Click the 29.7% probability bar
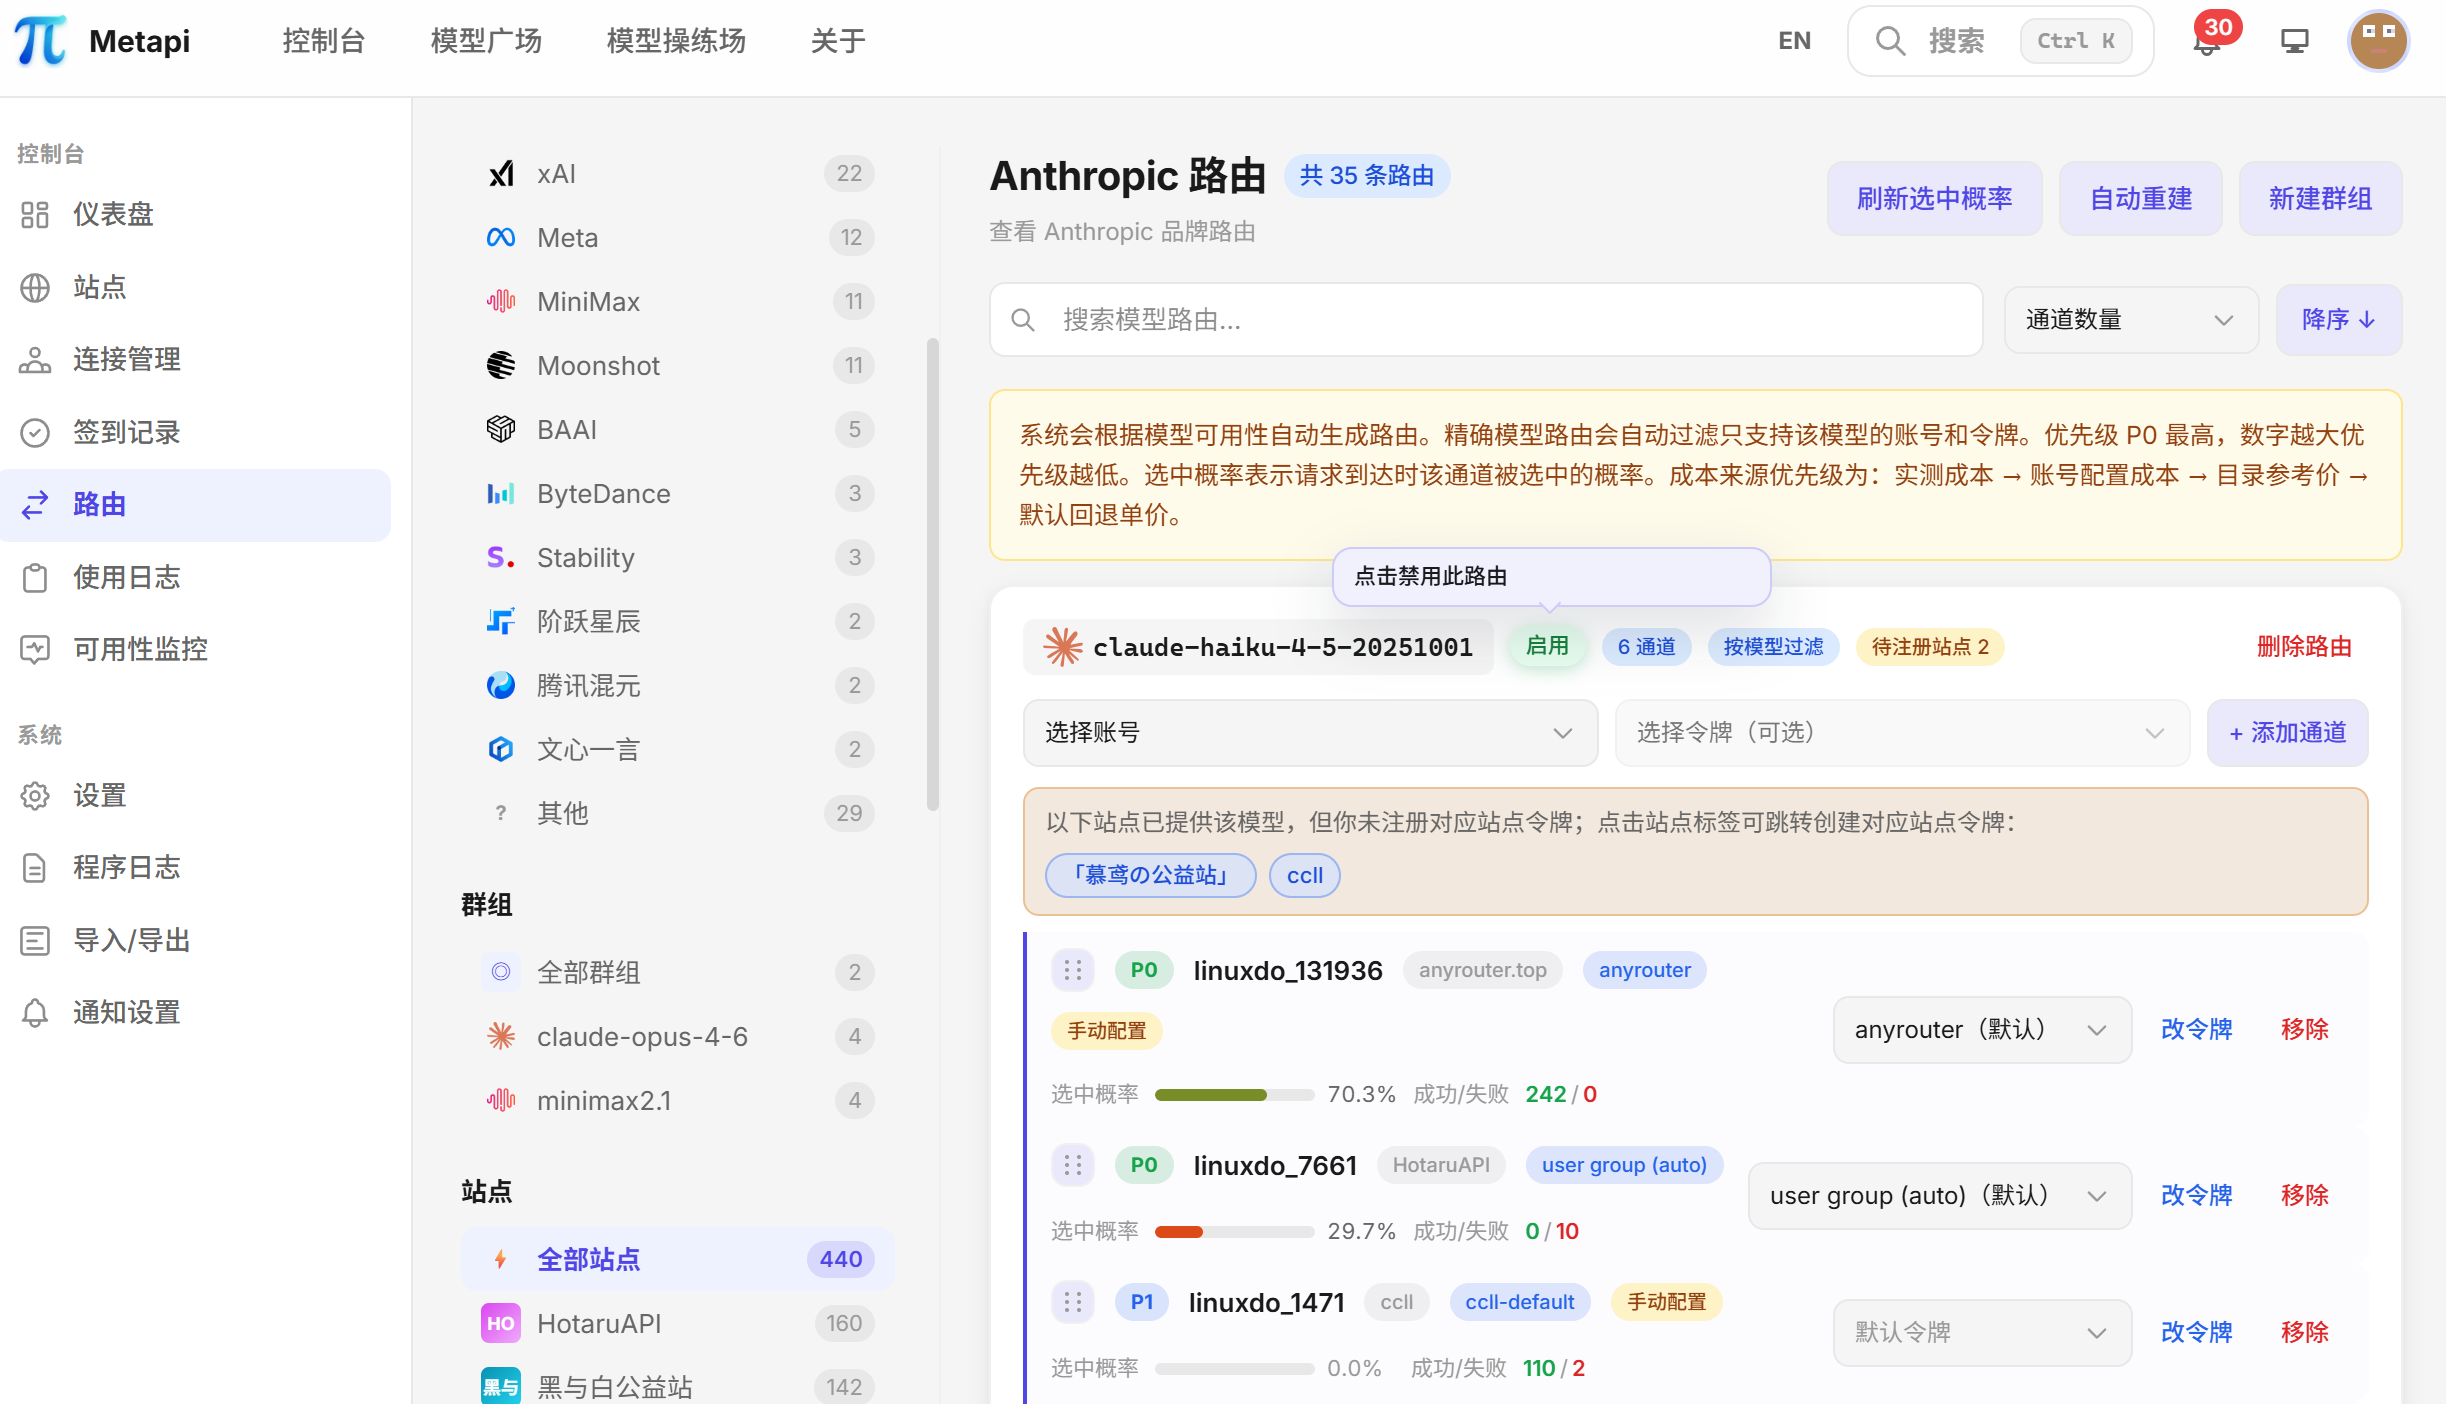 [1234, 1232]
